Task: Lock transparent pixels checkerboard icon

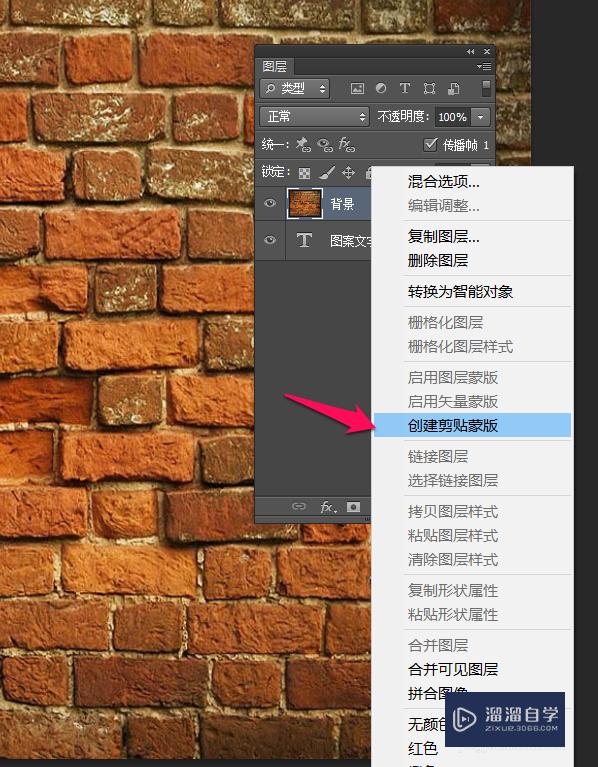Action: pos(304,173)
